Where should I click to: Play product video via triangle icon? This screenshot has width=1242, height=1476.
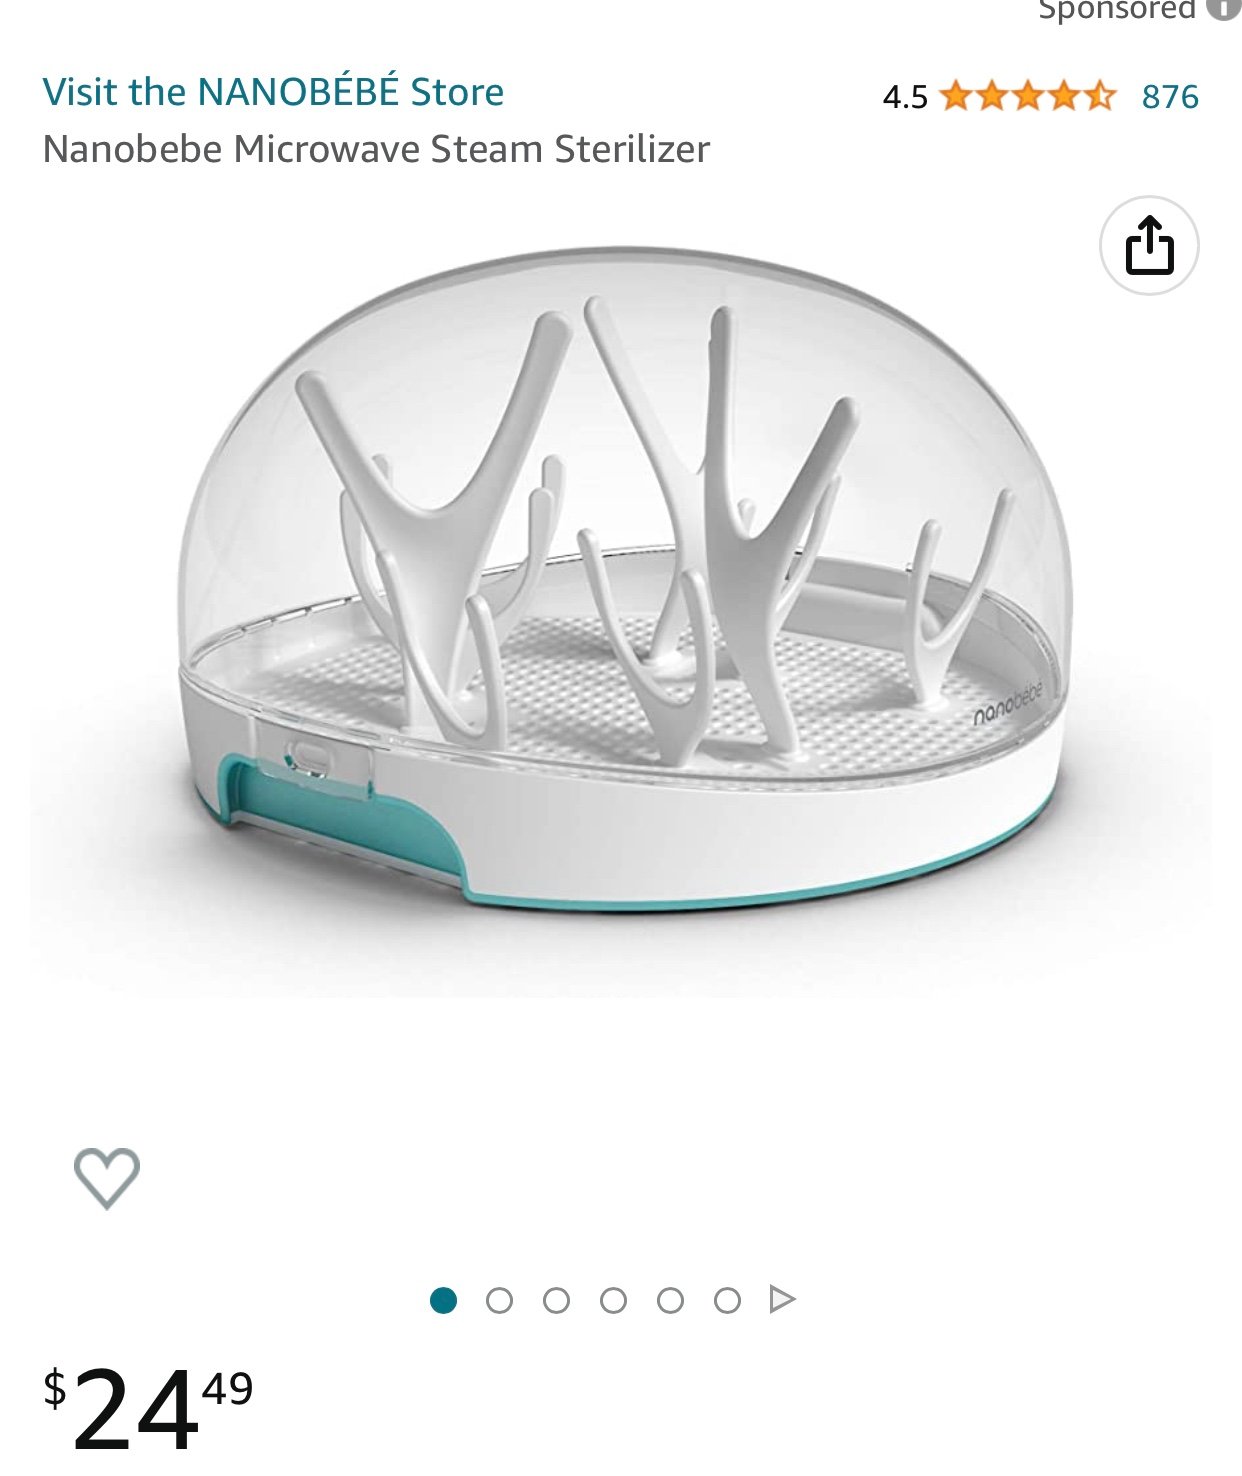(782, 1299)
